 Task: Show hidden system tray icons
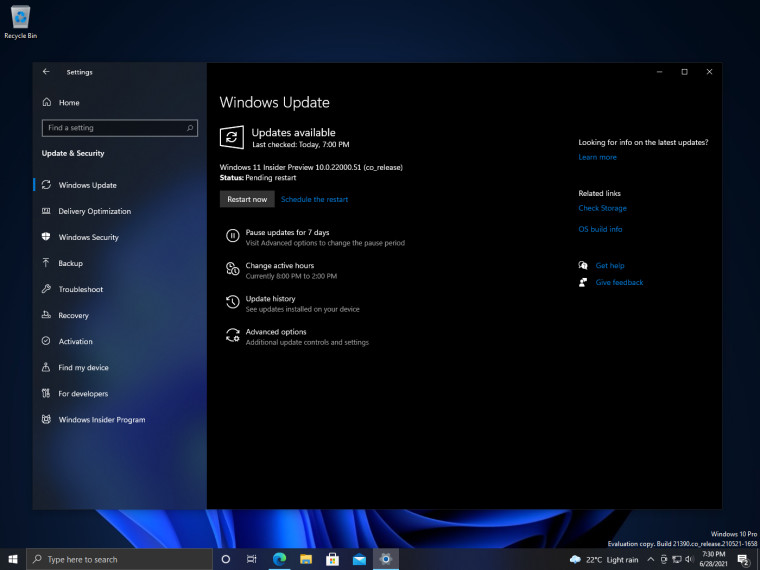point(651,559)
